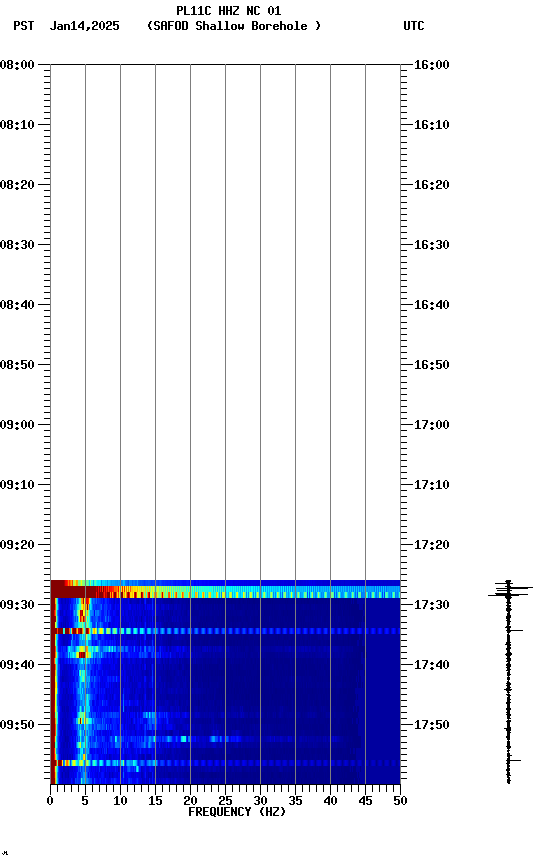This screenshot has height=864, width=552.
Task: Click the 20 Hz frequency tick label
Action: pos(190,801)
